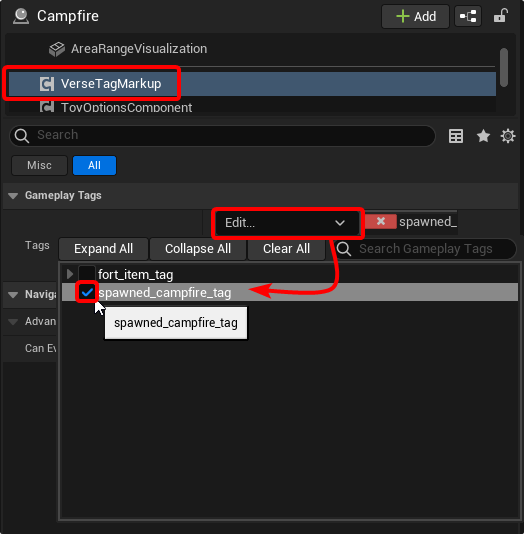Screen dimensions: 524x534
Task: Check the fort_item_tag checkbox
Action: tap(86, 274)
